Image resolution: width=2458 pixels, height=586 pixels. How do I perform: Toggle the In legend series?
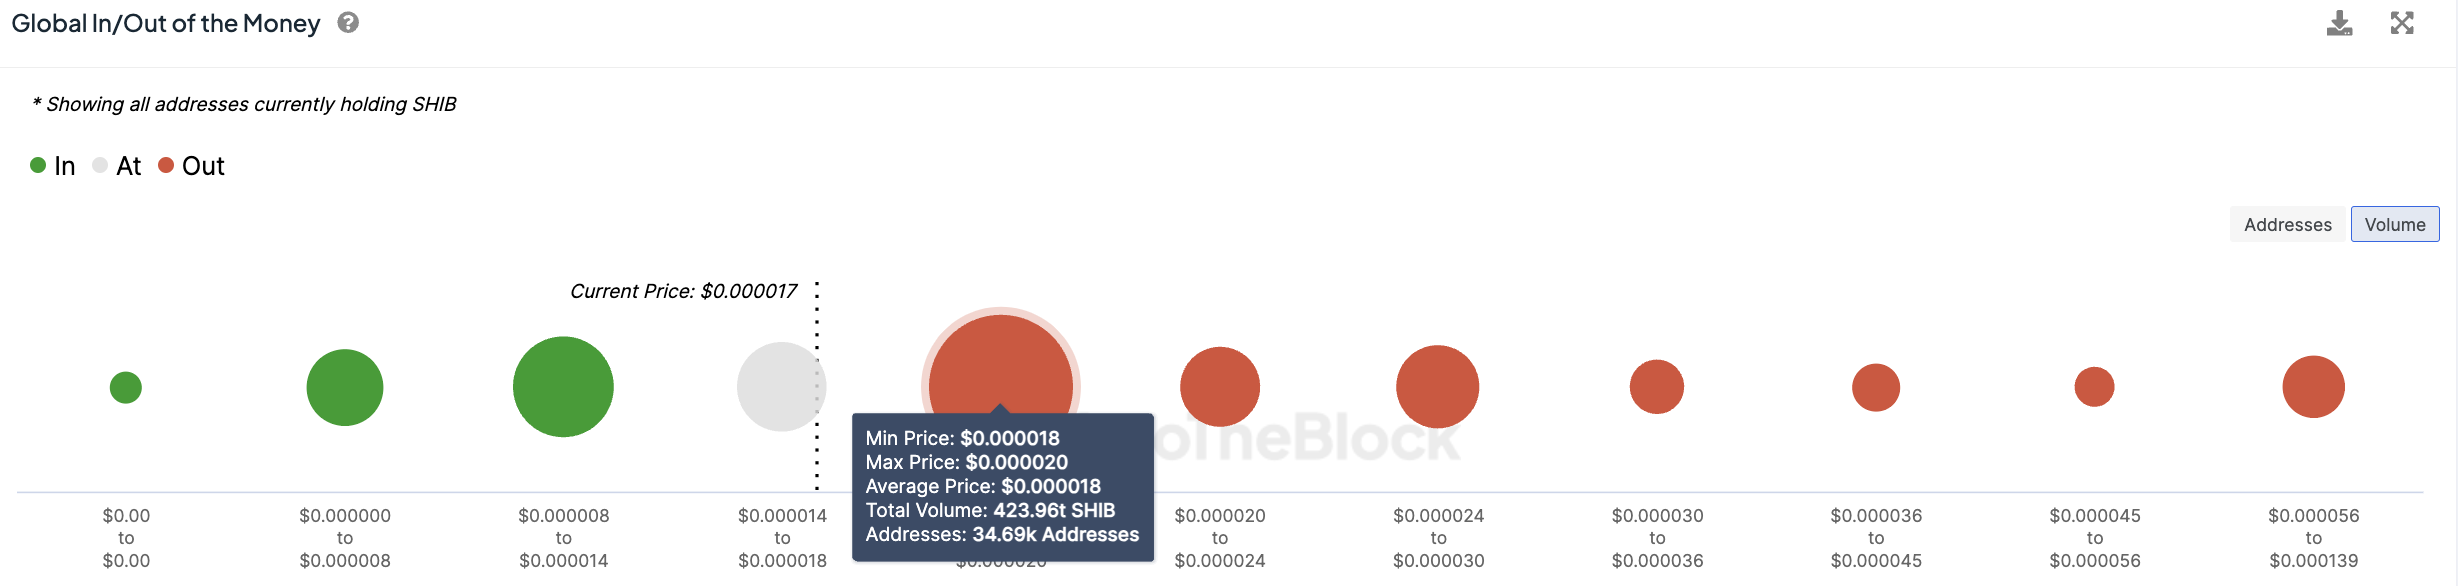pos(53,166)
